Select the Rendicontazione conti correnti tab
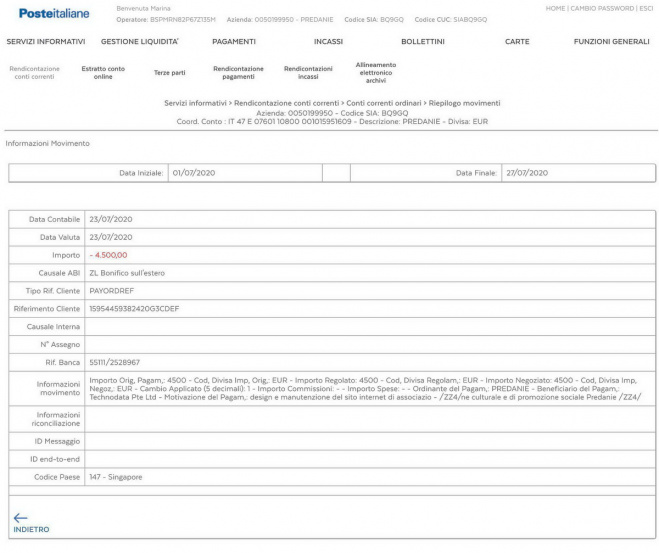 click(x=35, y=72)
